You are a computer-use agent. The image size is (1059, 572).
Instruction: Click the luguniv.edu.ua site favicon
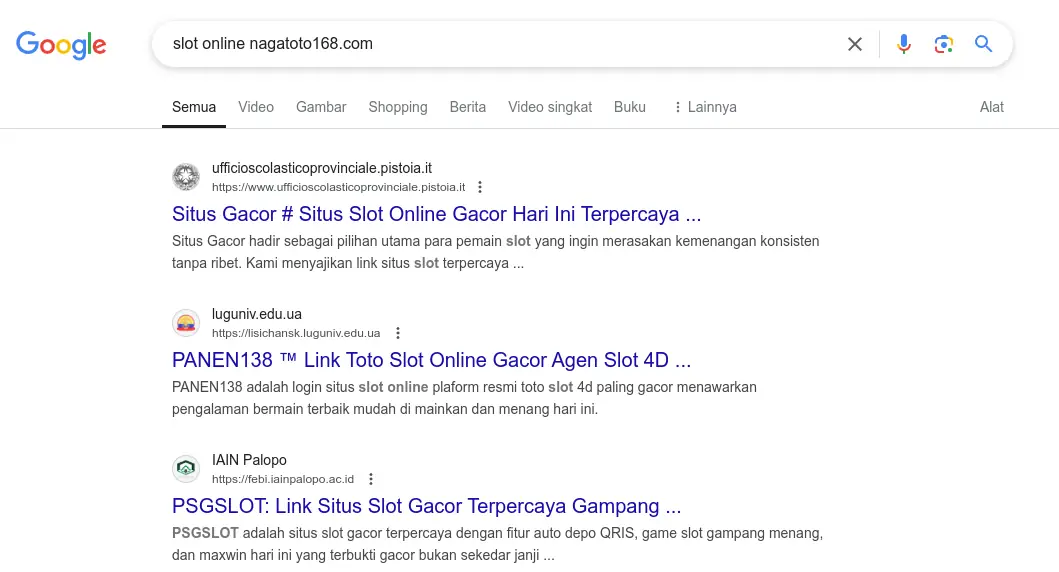[x=186, y=323]
